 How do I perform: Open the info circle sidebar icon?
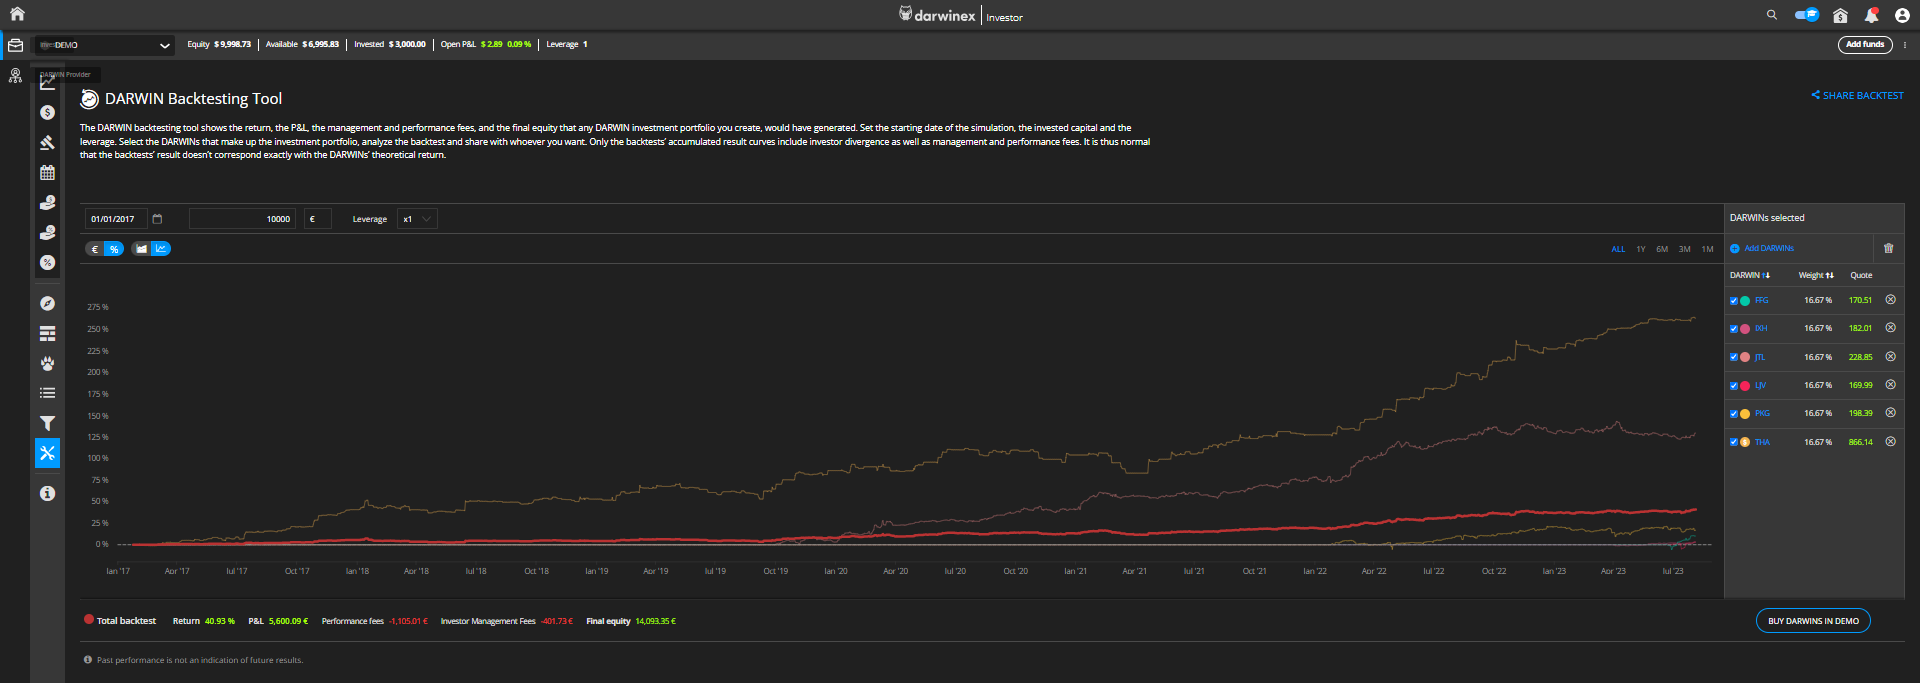tap(47, 493)
